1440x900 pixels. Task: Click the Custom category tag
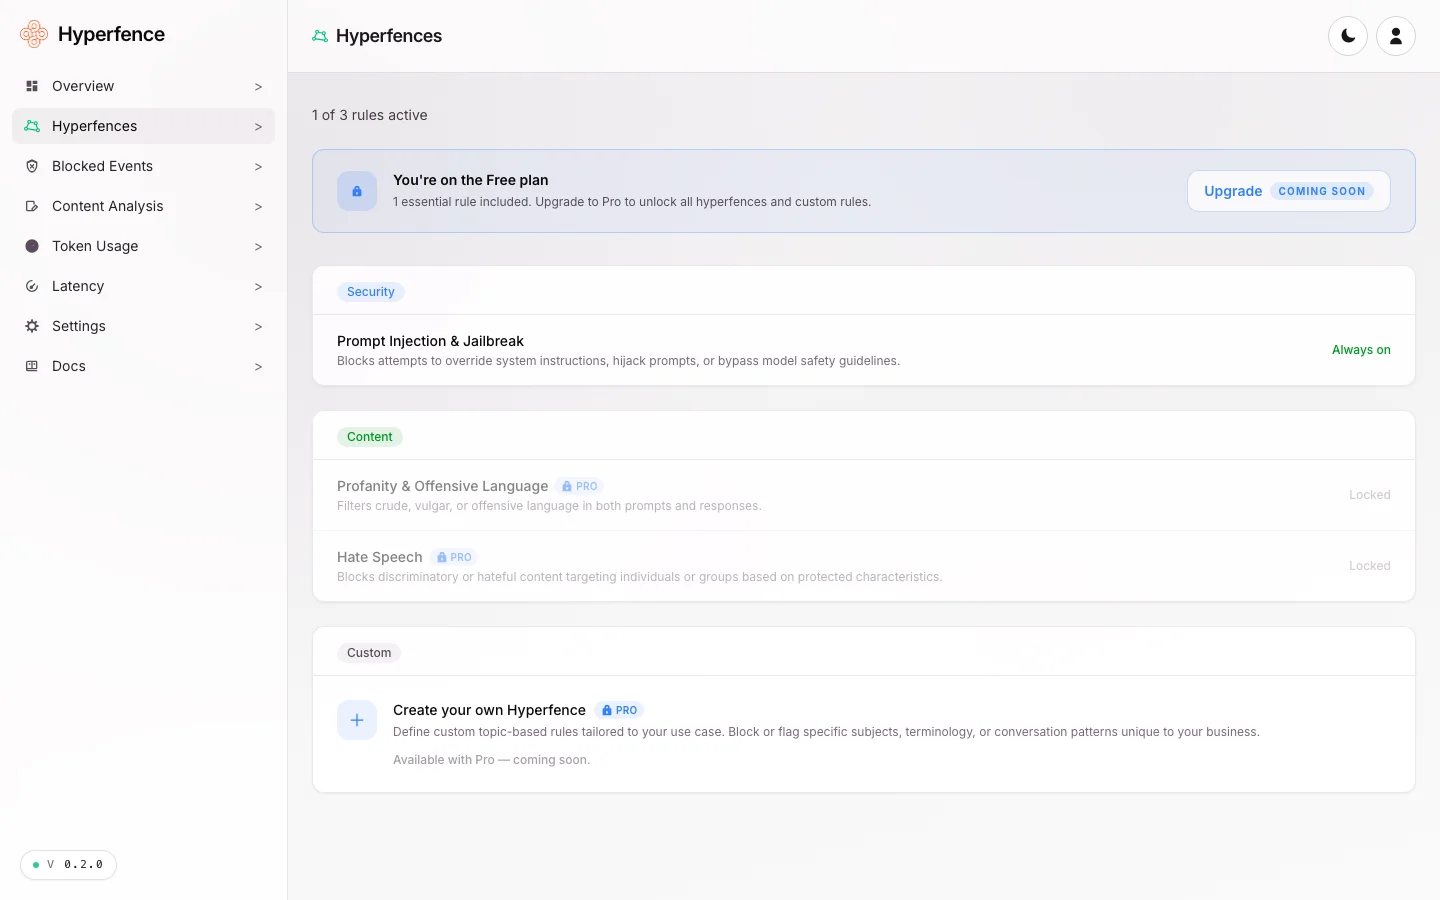(x=369, y=653)
